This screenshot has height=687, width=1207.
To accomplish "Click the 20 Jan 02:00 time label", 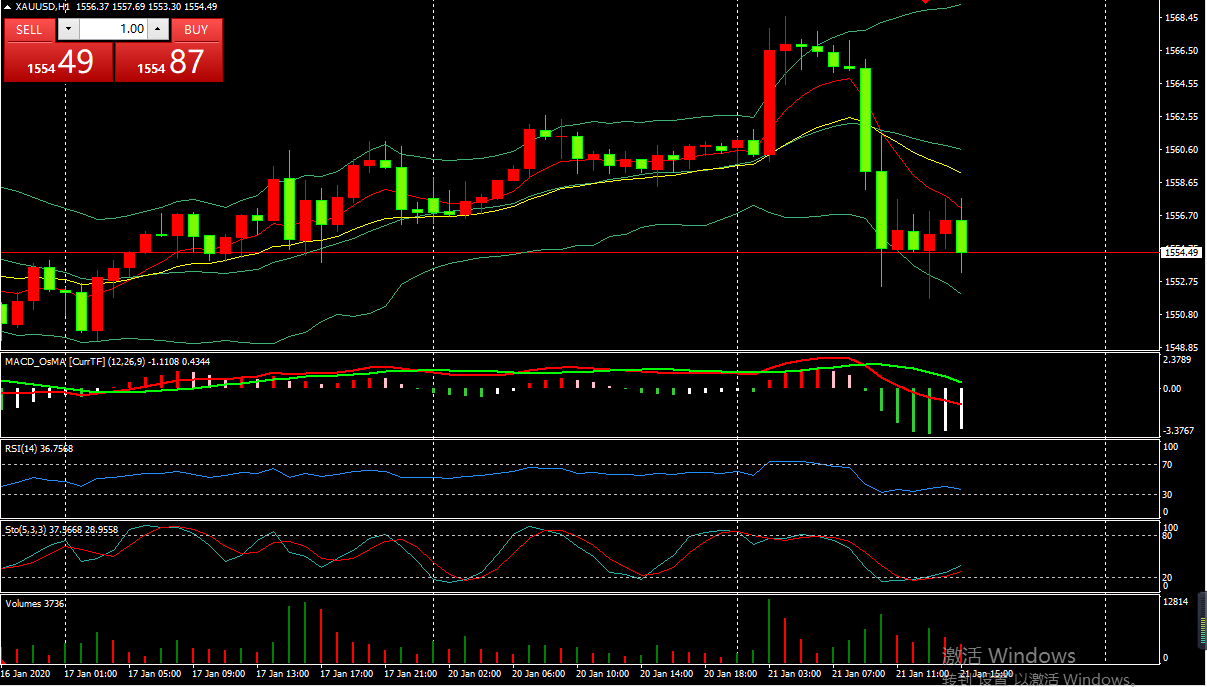I will (475, 674).
